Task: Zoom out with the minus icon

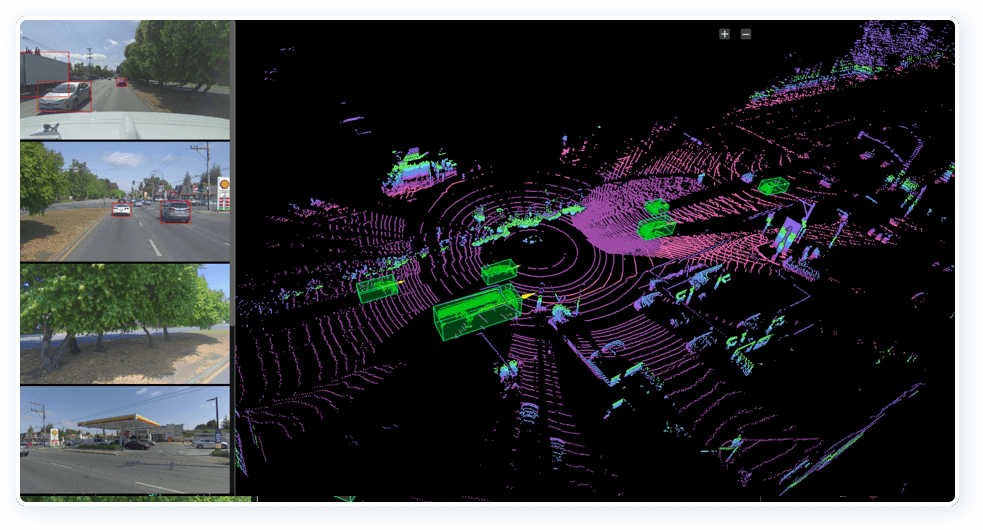Action: [746, 34]
